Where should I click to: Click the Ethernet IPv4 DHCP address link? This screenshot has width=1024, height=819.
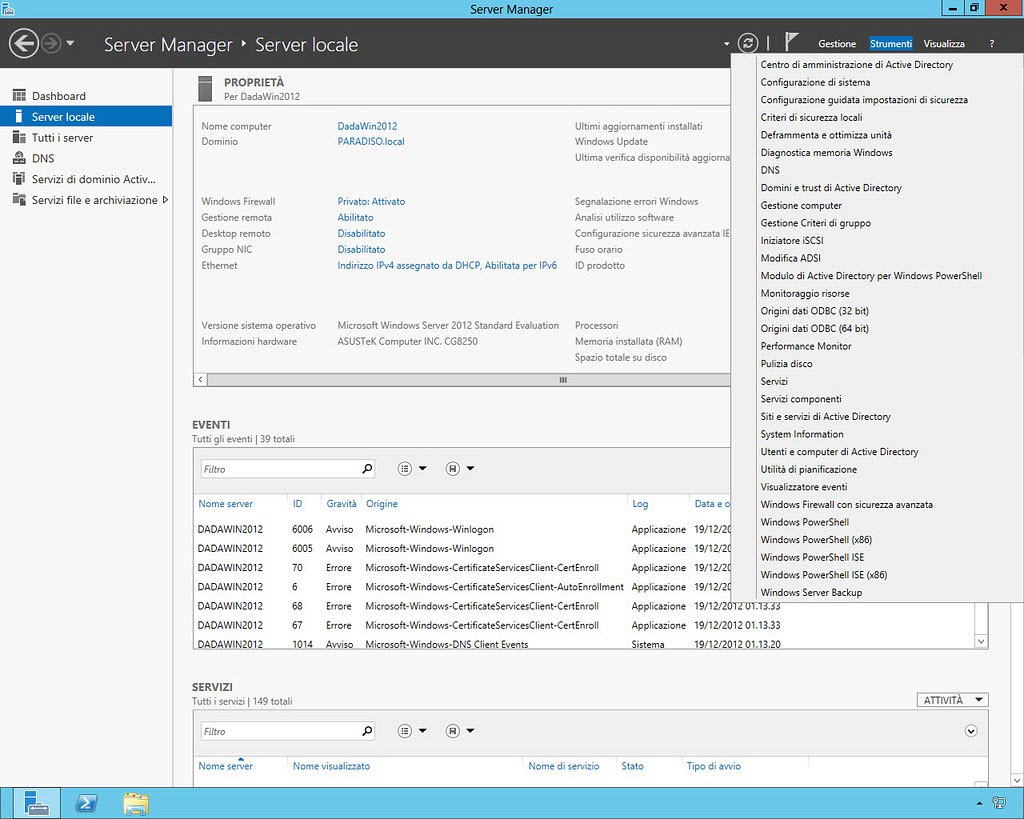pyautogui.click(x=447, y=265)
